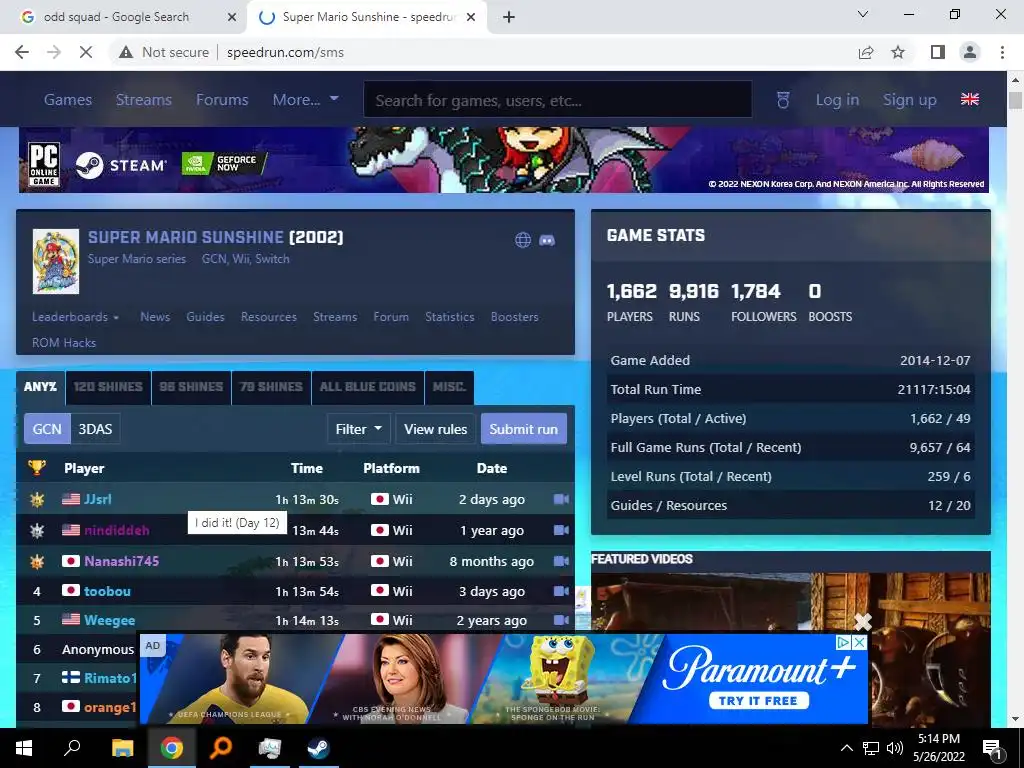Click the MapleStory Steam banner ad
Image resolution: width=1024 pixels, height=768 pixels.
(504, 160)
